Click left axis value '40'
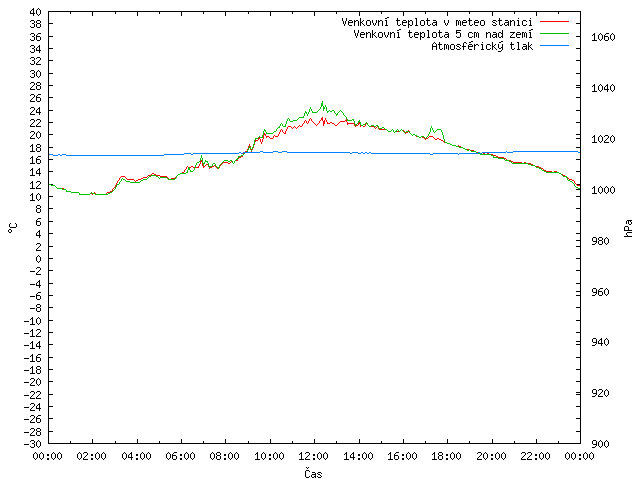This screenshot has width=640, height=480. click(36, 12)
